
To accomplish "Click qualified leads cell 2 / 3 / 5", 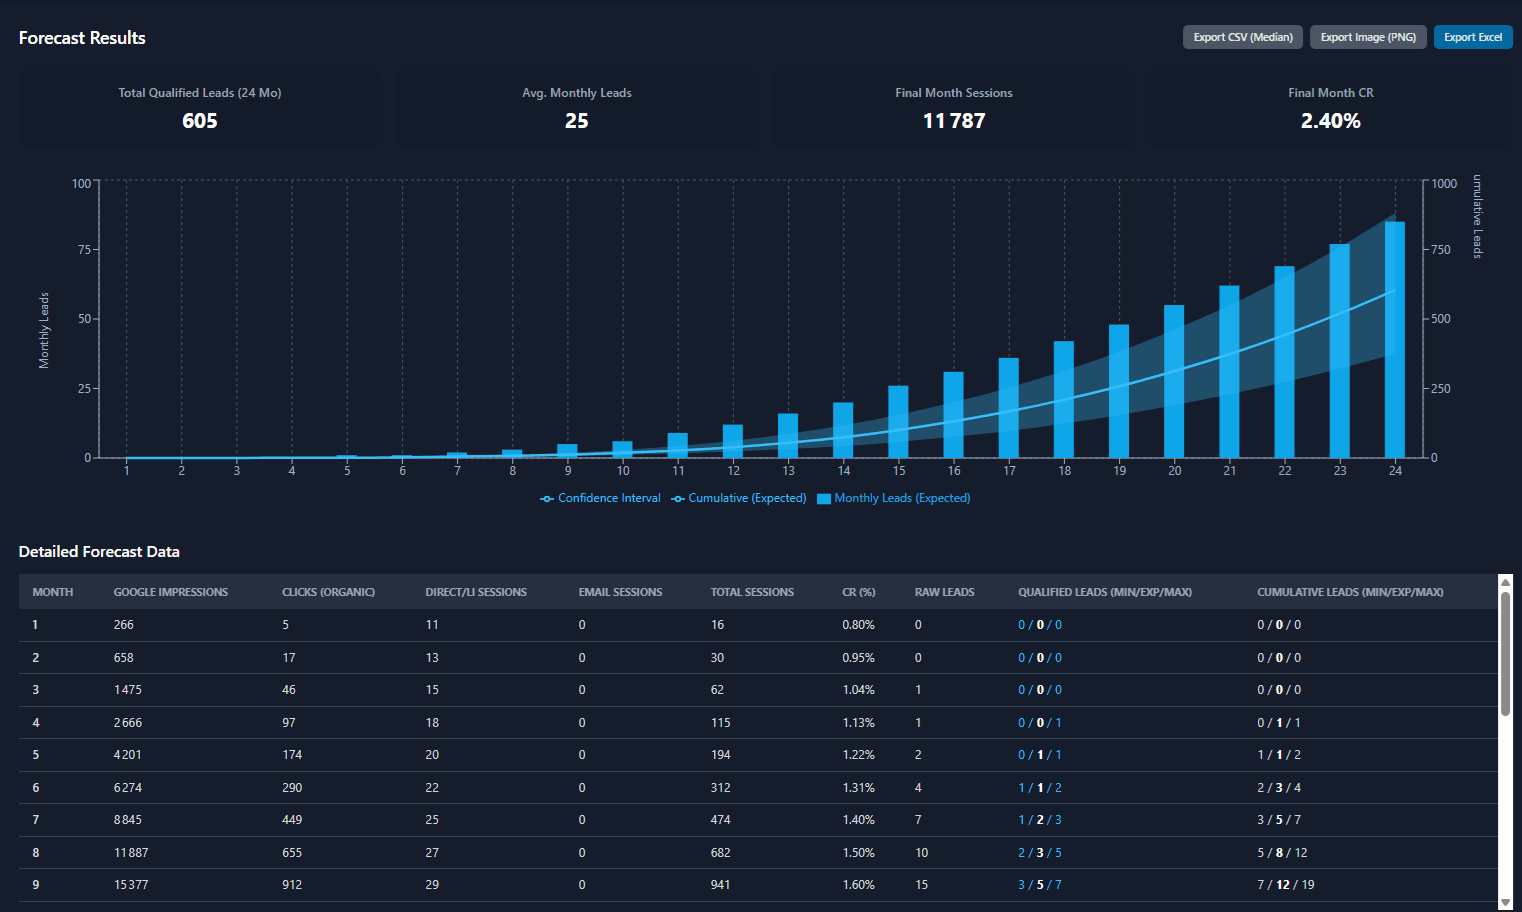I will point(1040,853).
